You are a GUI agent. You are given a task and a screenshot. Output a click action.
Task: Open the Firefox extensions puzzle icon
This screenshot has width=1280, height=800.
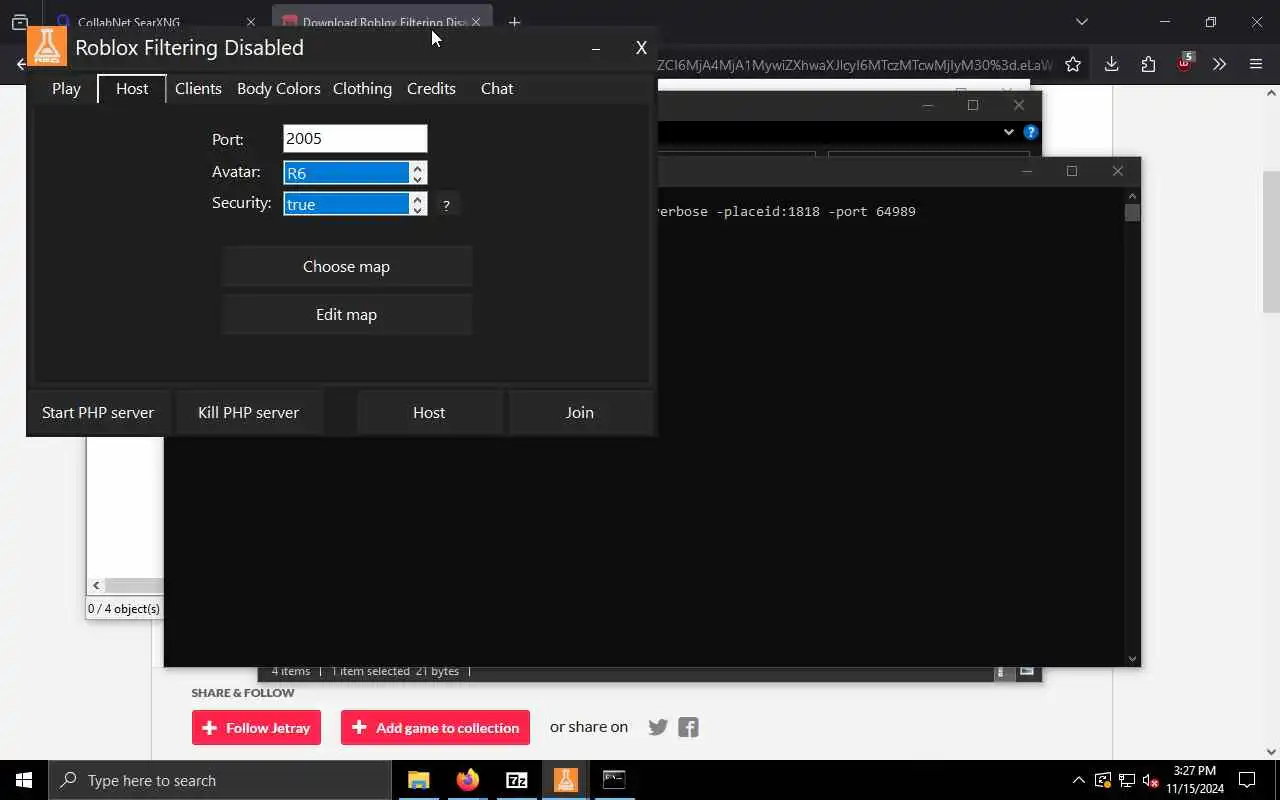click(x=1148, y=64)
